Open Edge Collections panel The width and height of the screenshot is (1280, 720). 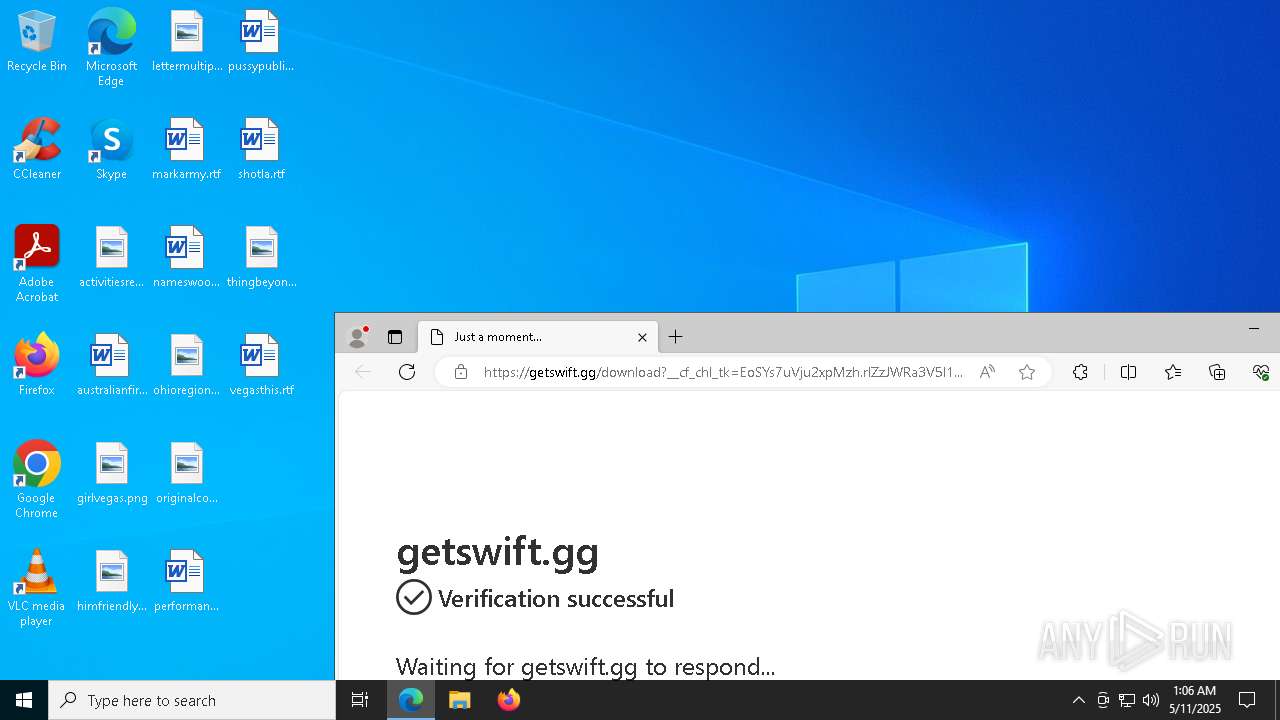(x=1217, y=372)
